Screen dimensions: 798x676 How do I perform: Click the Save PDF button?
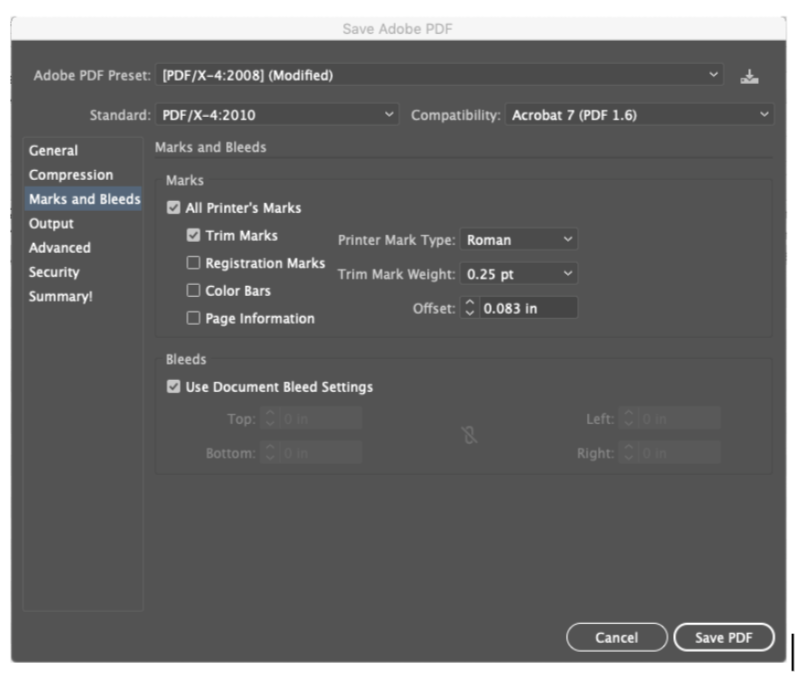pos(724,637)
